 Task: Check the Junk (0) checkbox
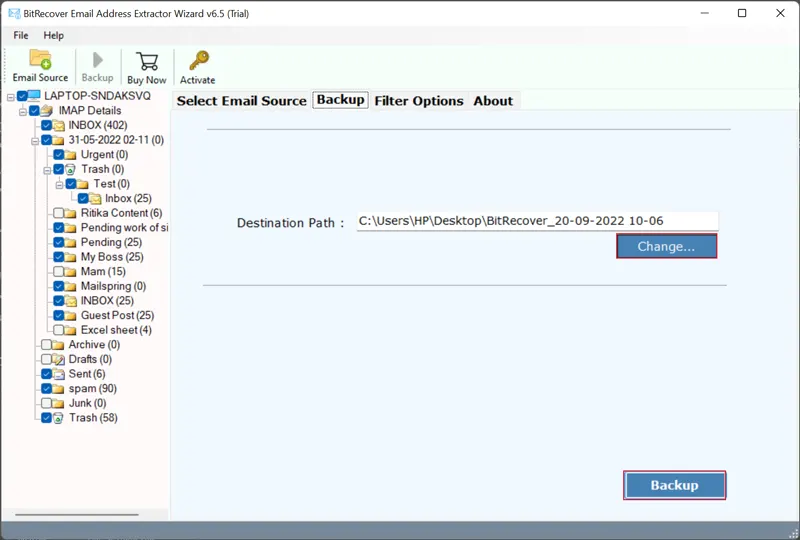[46, 403]
